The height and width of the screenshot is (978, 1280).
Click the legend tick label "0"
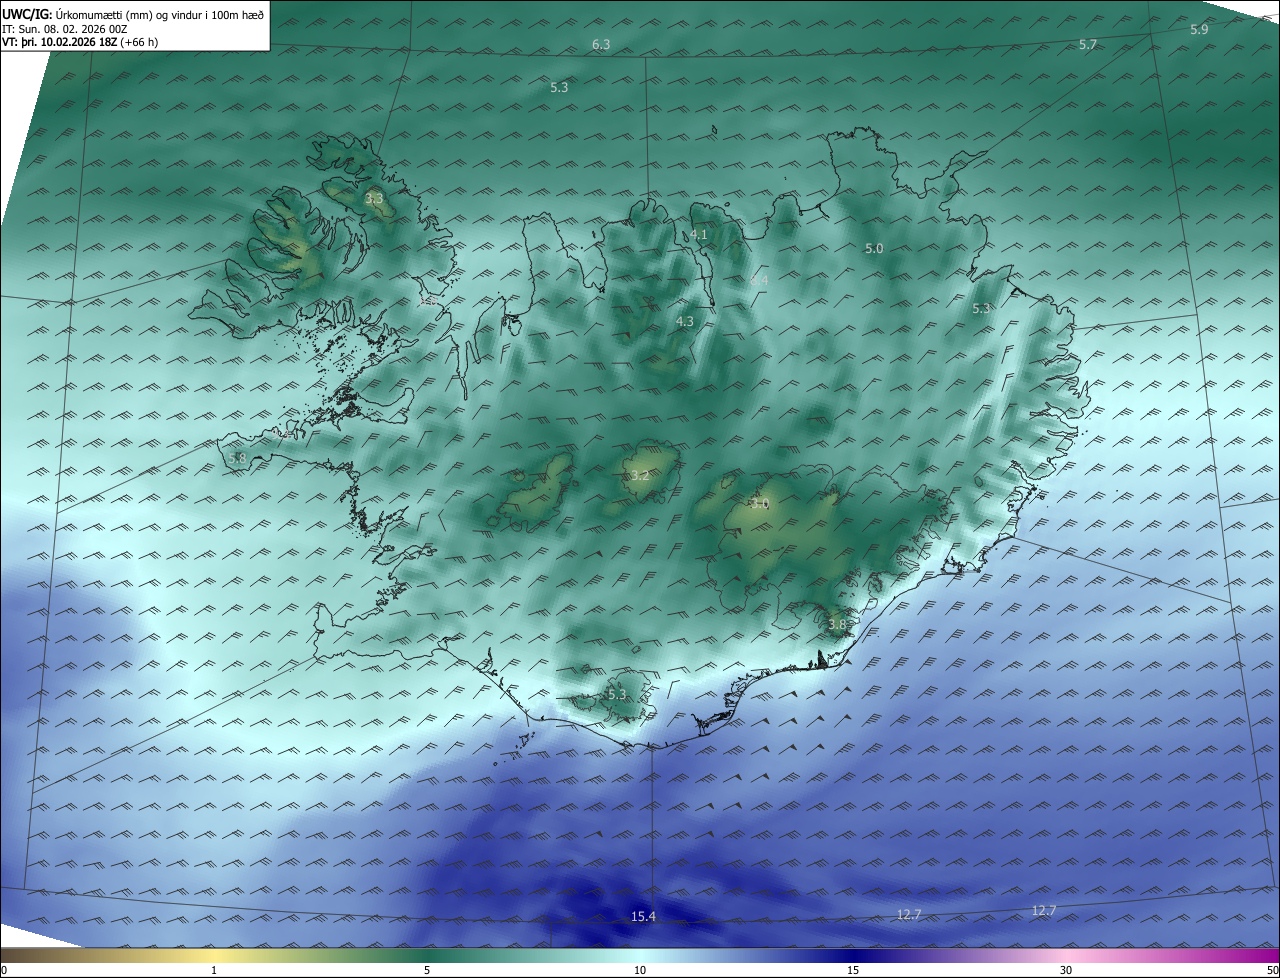point(4,970)
